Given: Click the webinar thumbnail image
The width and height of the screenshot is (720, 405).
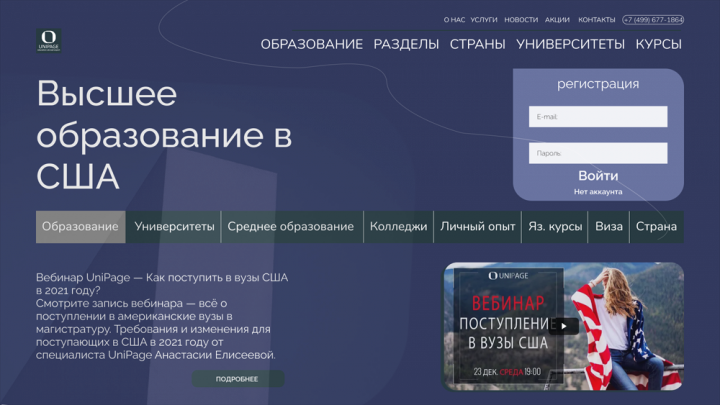Looking at the screenshot, I should click(x=563, y=326).
